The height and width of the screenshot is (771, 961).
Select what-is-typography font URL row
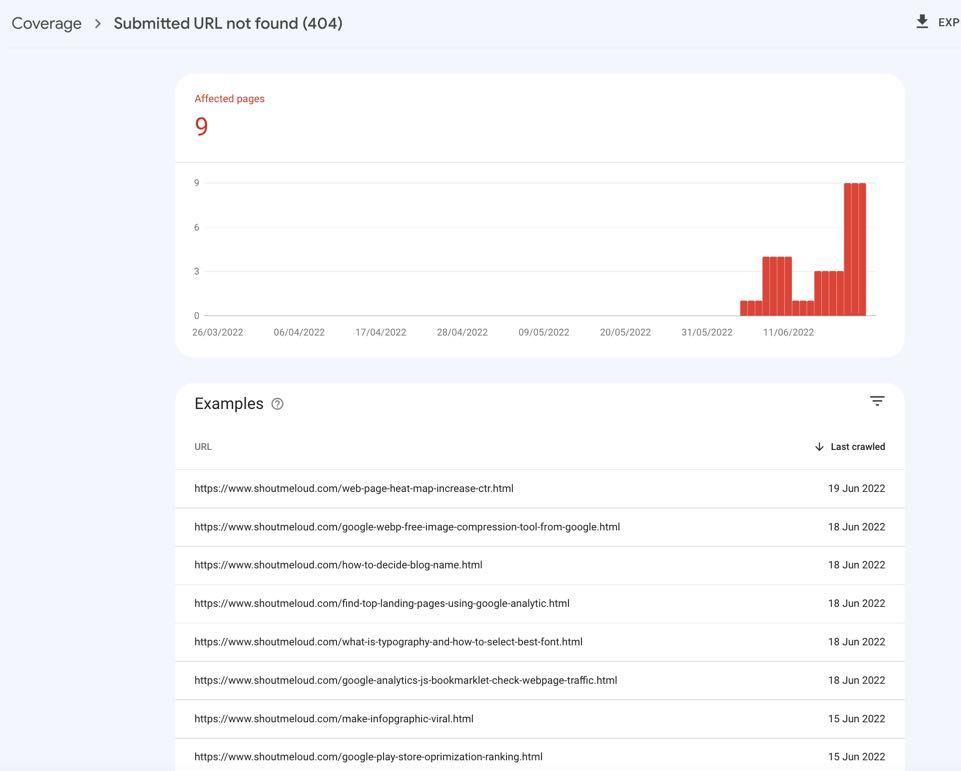pos(388,642)
